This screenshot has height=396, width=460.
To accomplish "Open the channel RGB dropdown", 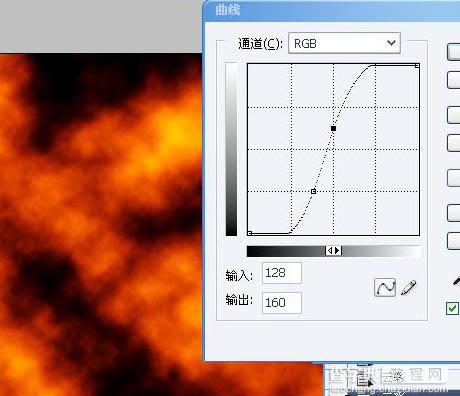I will pyautogui.click(x=344, y=43).
